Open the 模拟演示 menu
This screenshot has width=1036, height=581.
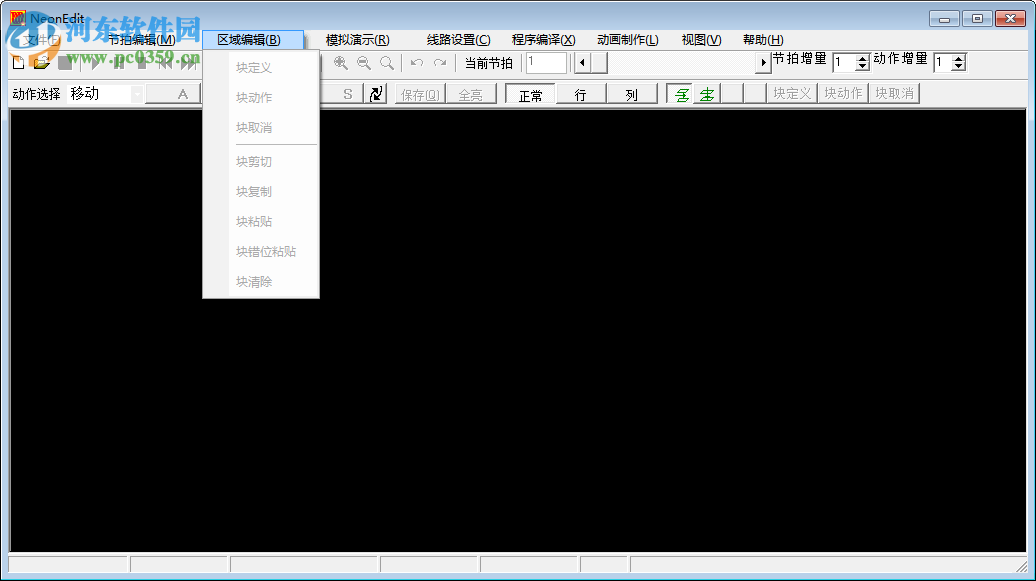click(x=355, y=39)
